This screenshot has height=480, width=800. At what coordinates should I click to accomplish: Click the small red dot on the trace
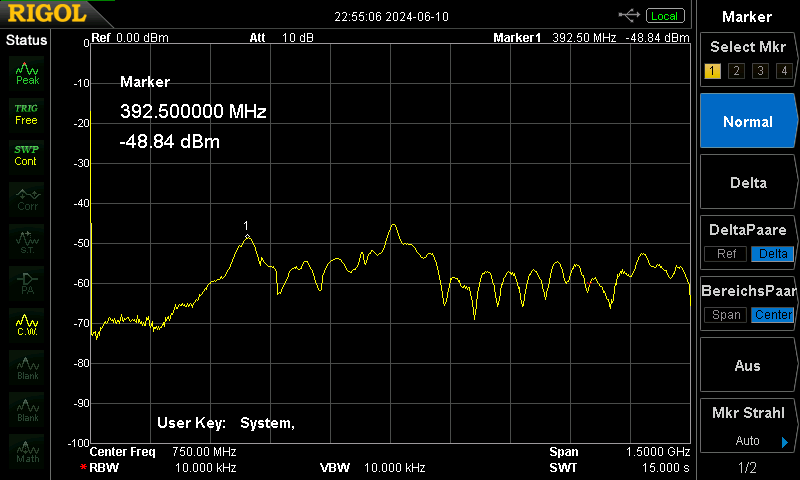[x=589, y=283]
